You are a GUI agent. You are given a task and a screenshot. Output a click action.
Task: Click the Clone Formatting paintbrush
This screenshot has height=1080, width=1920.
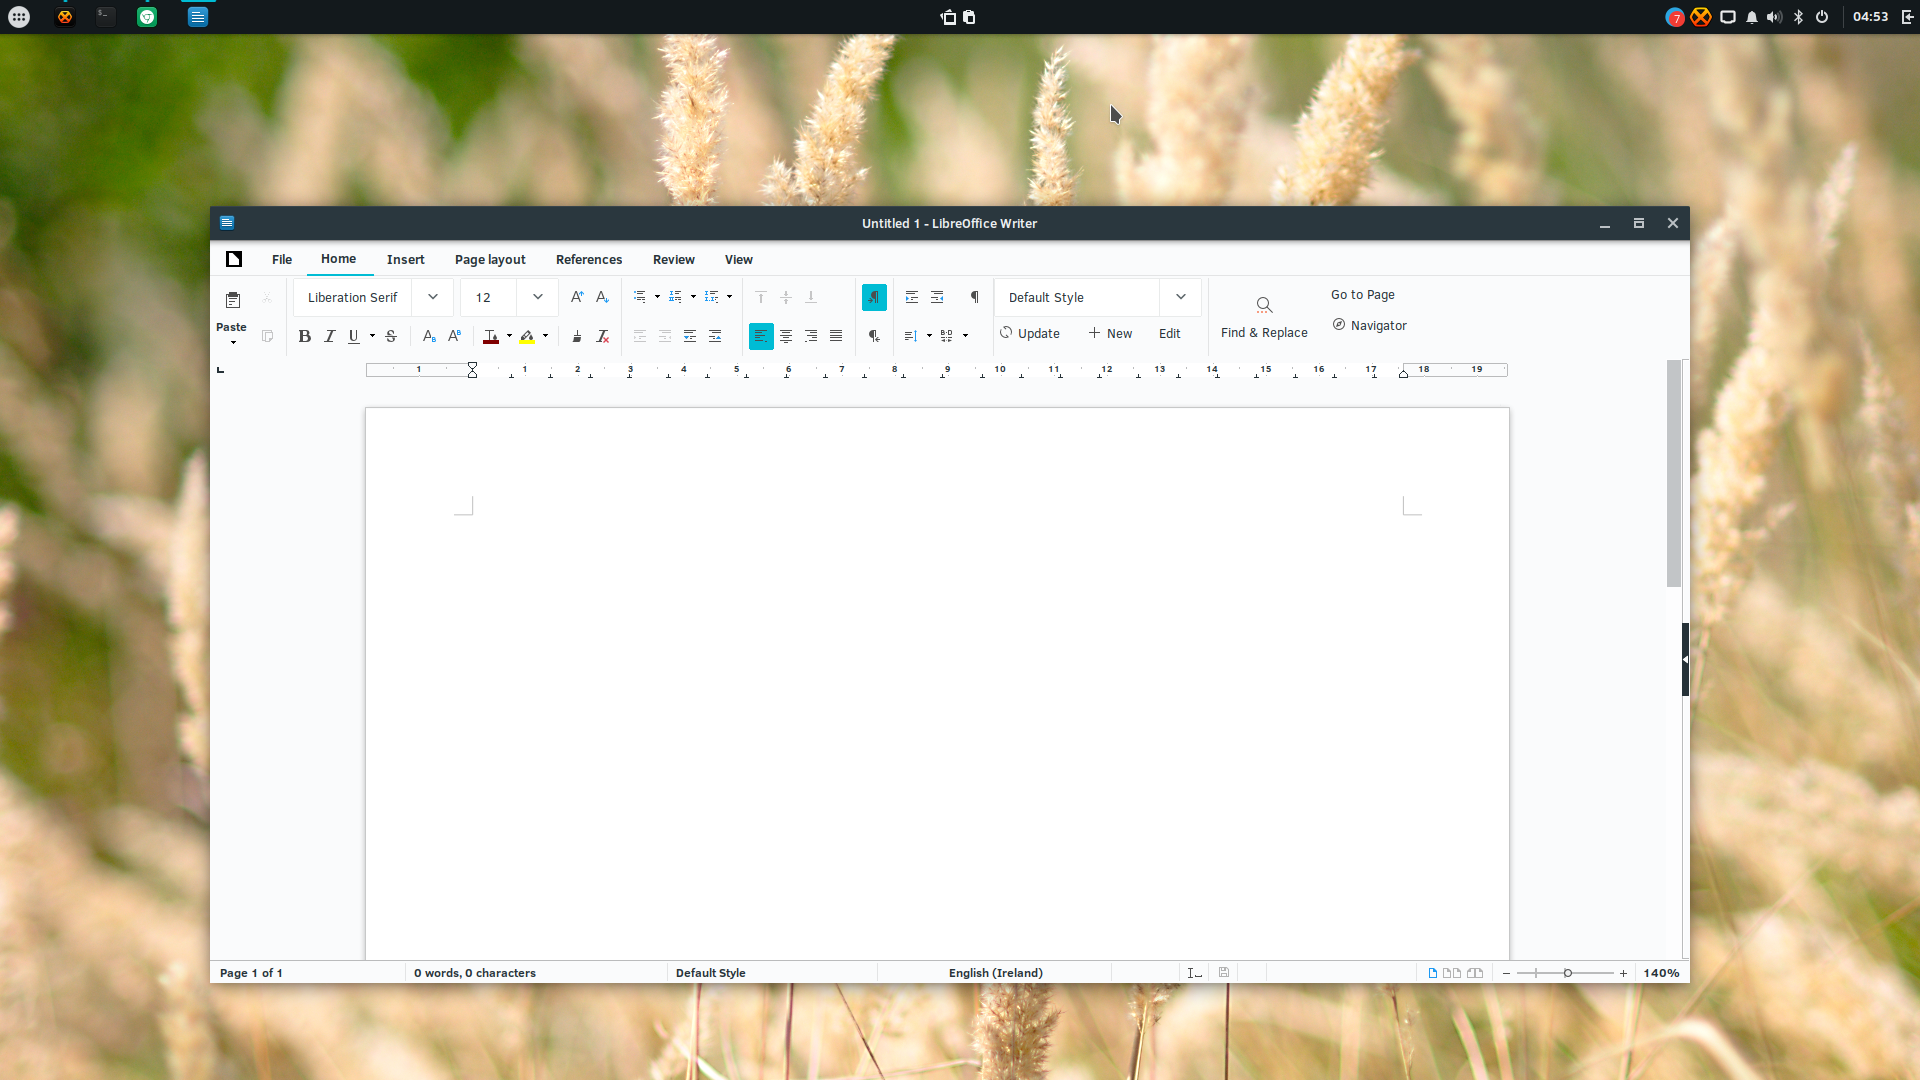(577, 336)
